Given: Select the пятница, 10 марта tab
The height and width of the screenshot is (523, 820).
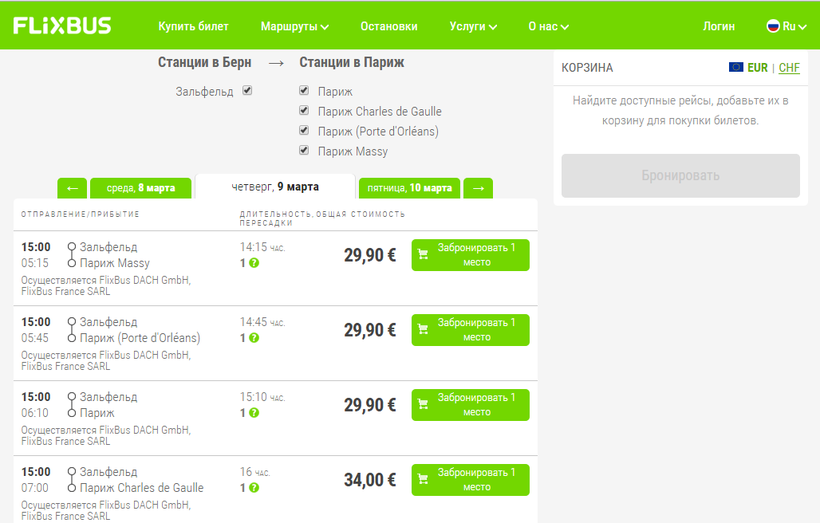Looking at the screenshot, I should click(x=408, y=188).
